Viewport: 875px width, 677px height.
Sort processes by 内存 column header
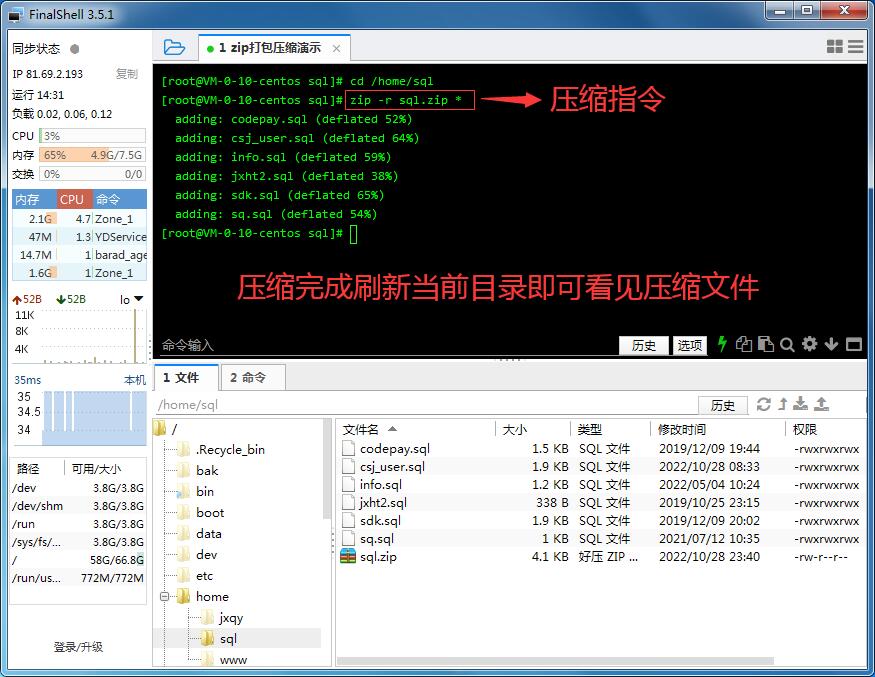34,199
